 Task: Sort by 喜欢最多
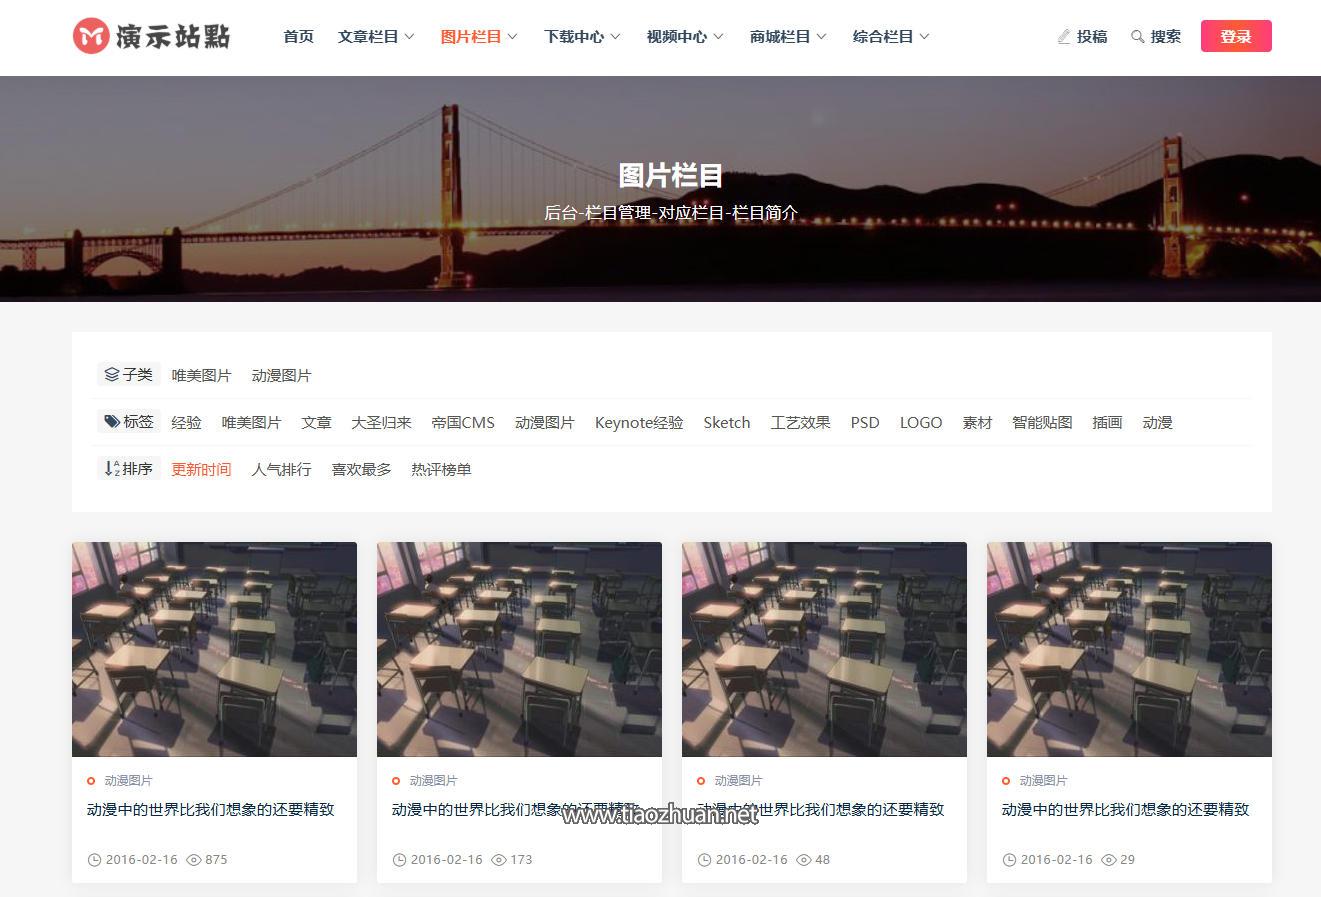(361, 470)
